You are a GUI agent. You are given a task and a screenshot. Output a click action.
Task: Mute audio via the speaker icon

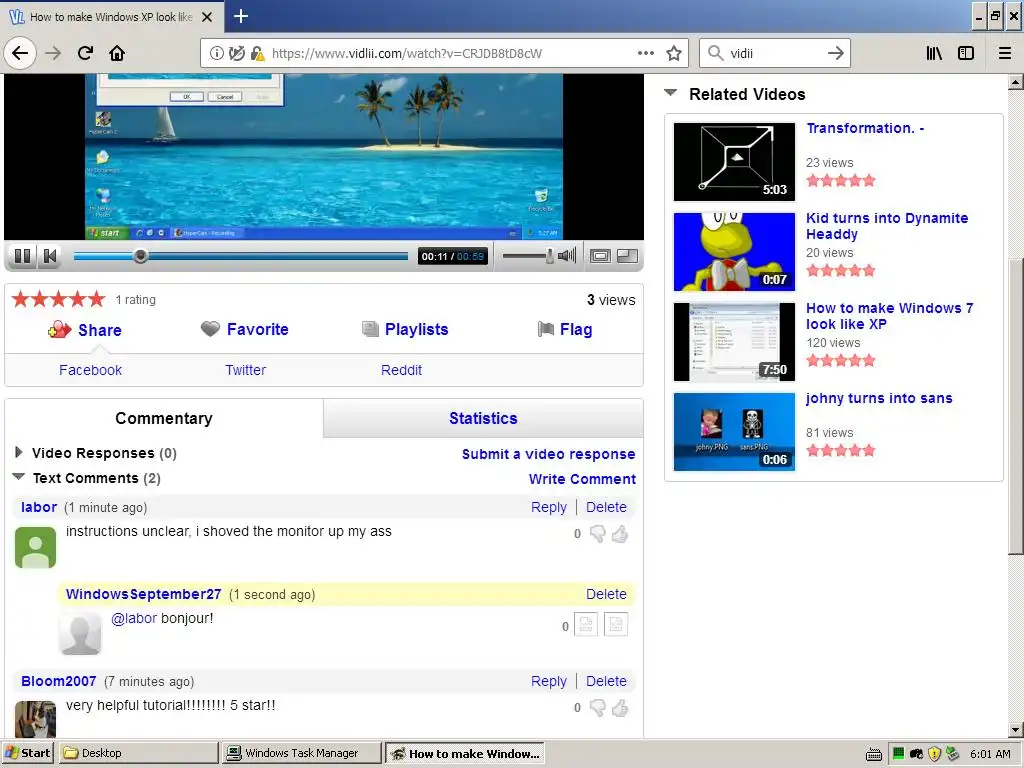(567, 255)
